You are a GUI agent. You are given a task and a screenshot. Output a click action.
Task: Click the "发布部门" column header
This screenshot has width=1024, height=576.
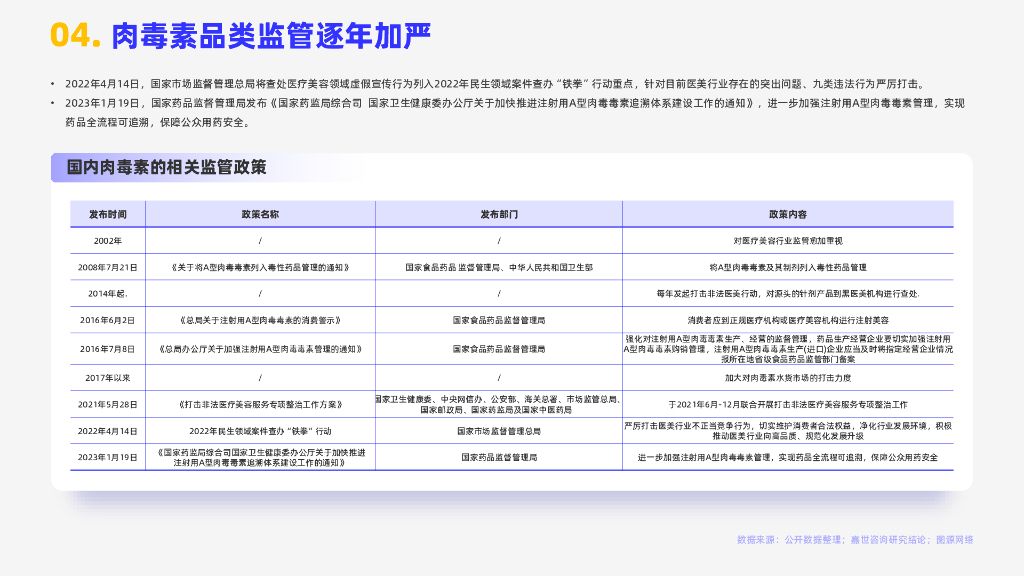tap(498, 215)
